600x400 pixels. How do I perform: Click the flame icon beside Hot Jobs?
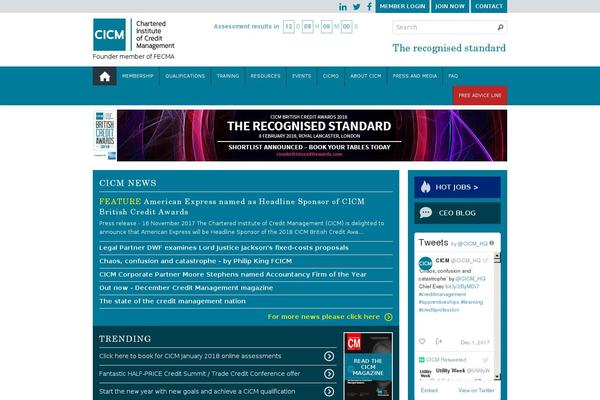point(426,187)
